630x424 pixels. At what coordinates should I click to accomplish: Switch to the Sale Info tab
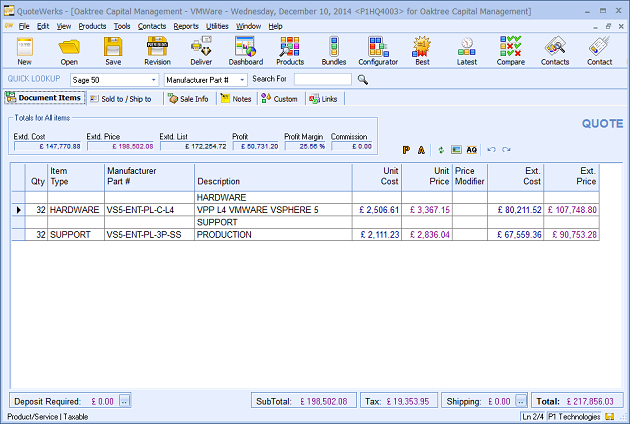(188, 99)
